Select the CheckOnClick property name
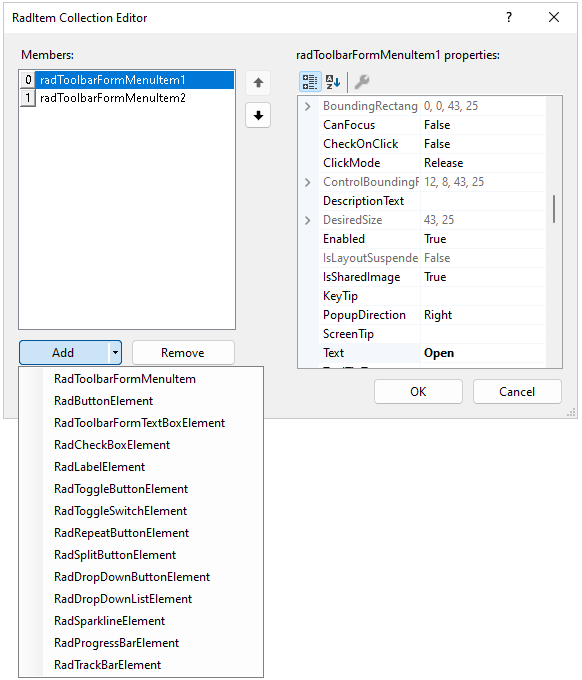 pos(369,144)
